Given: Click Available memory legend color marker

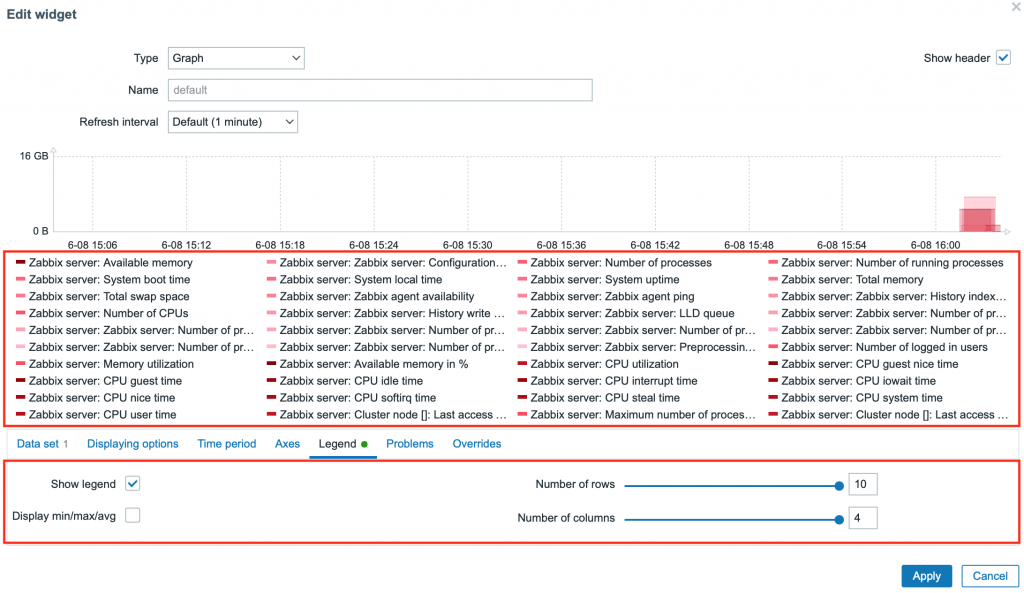Looking at the screenshot, I should [21, 263].
